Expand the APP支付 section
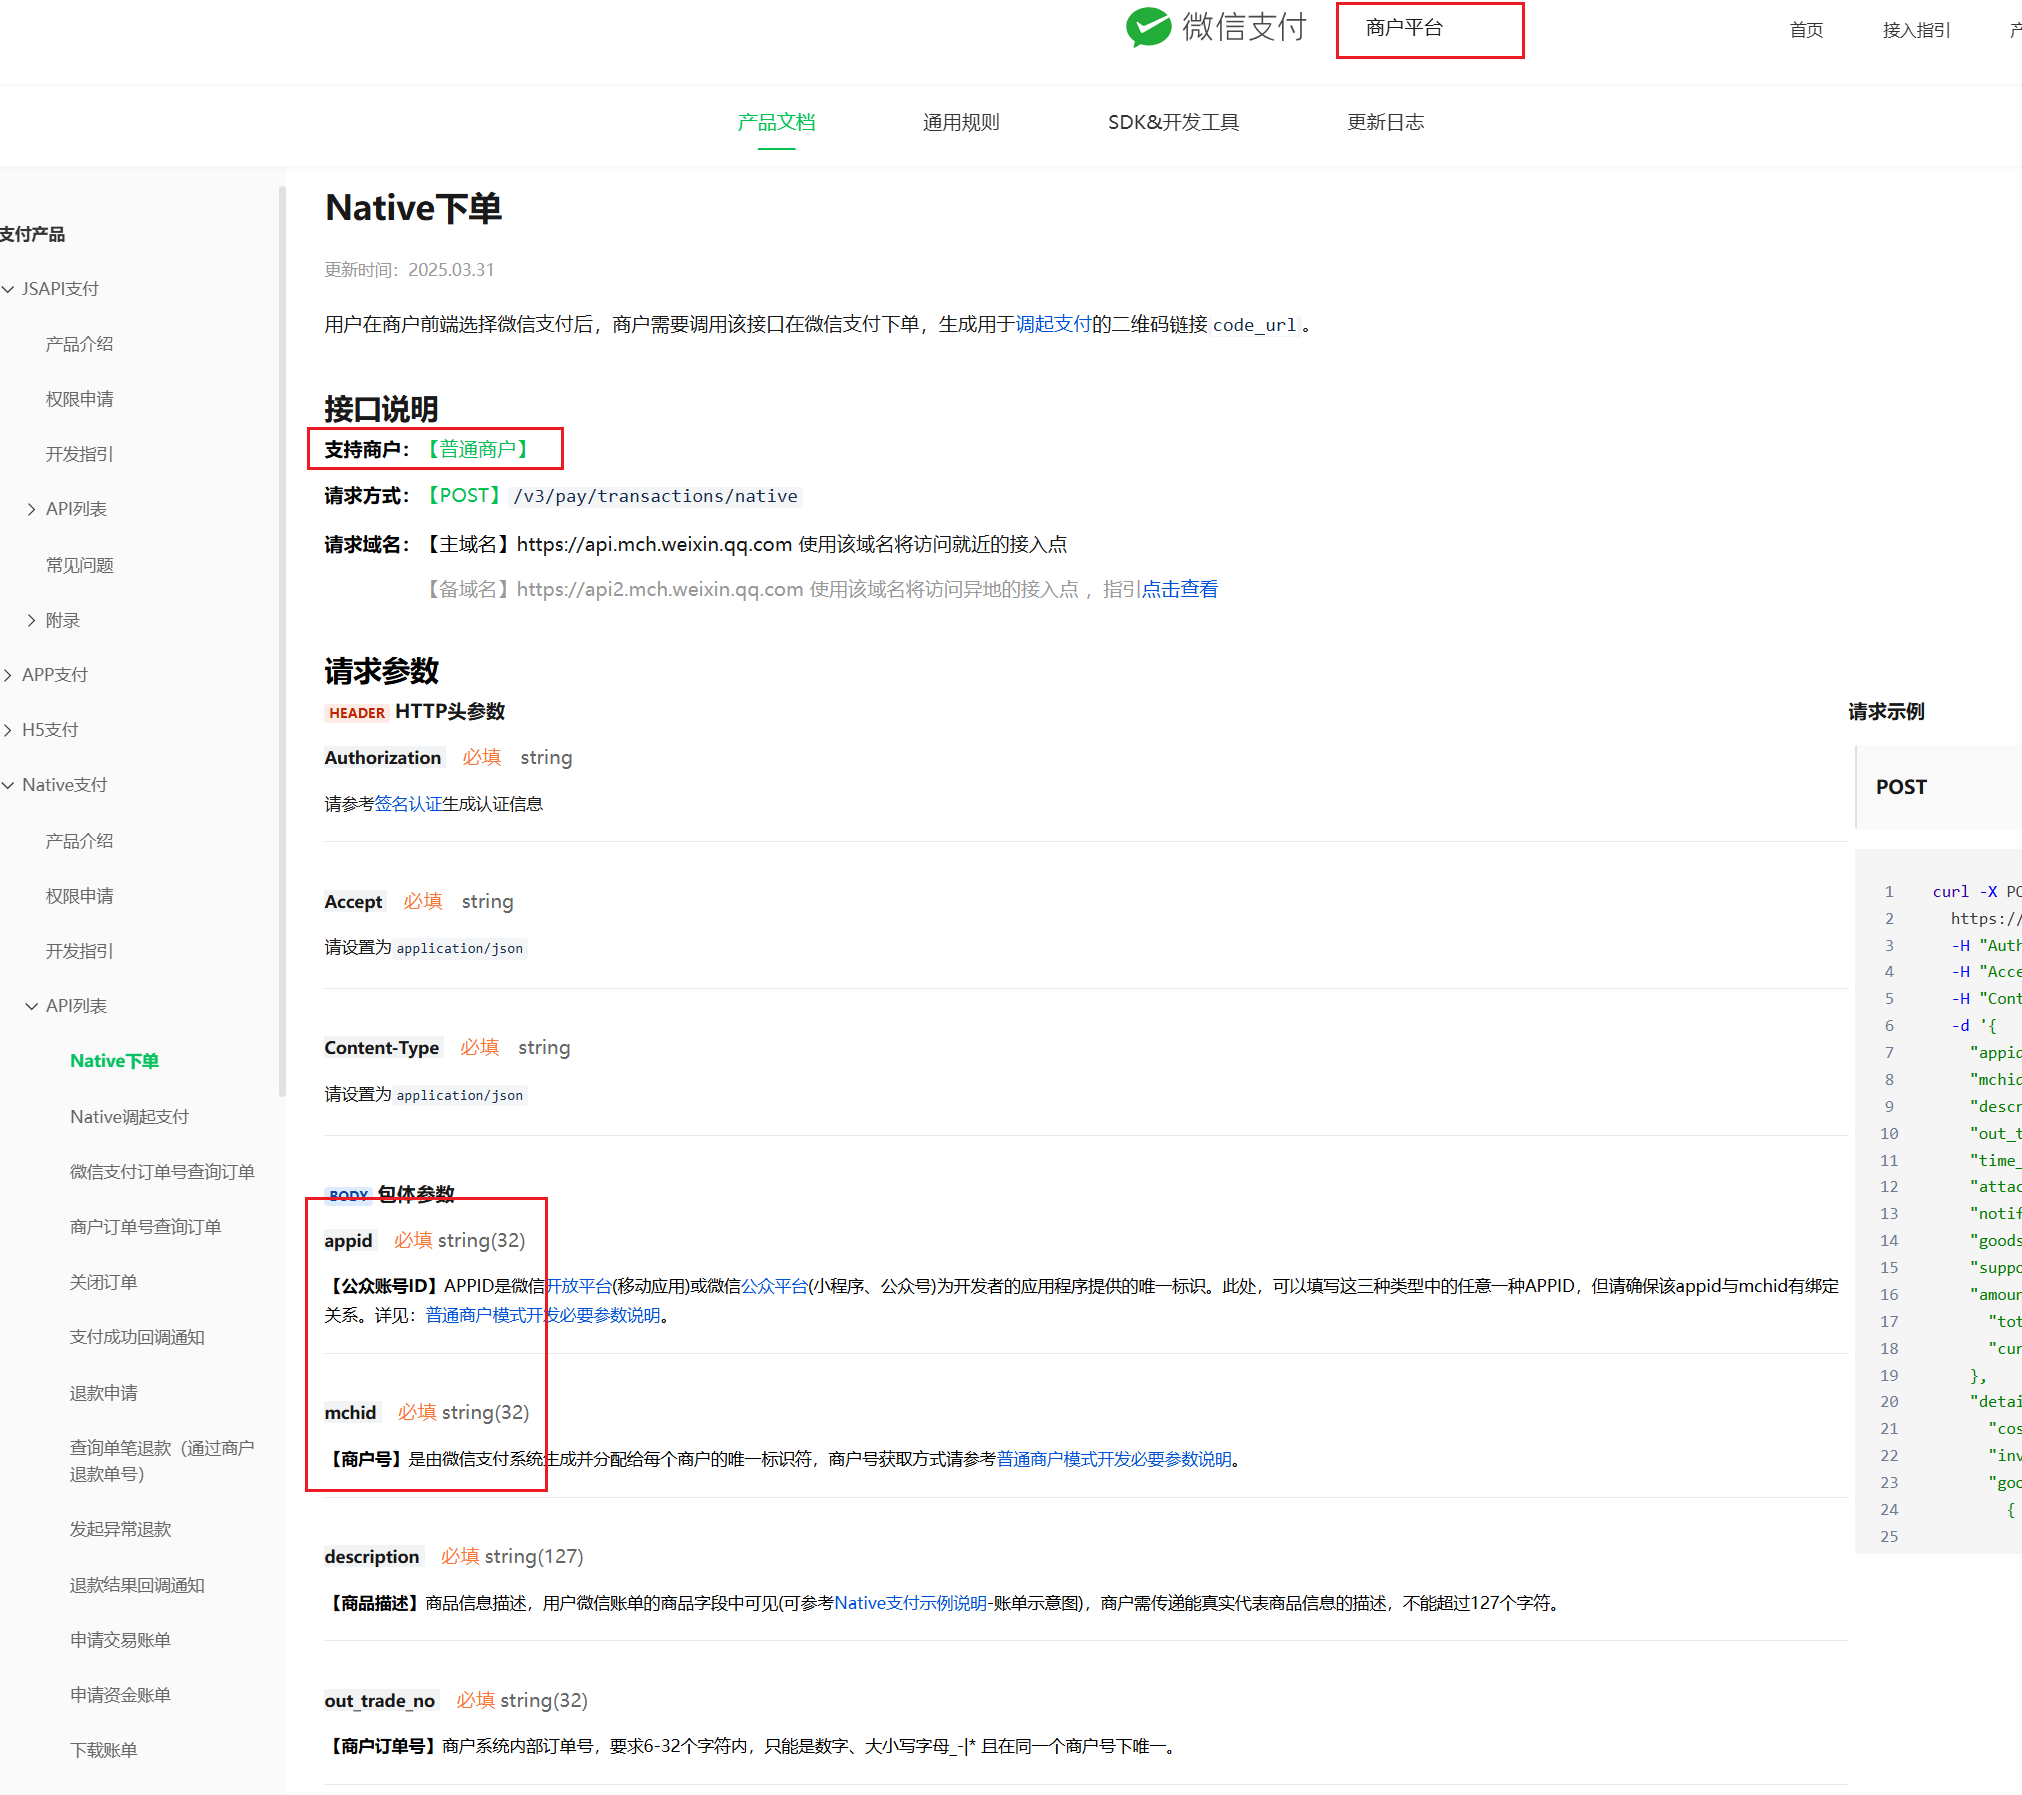Viewport: 2022px width, 1795px height. 8,675
